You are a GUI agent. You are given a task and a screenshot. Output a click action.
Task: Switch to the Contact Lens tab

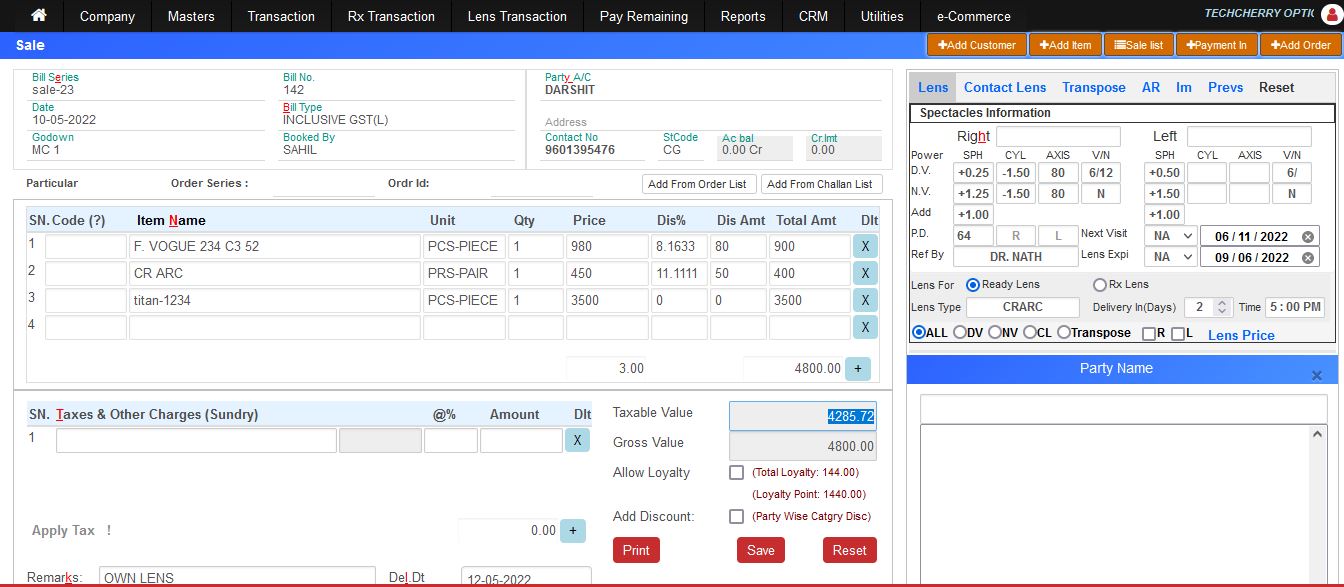pyautogui.click(x=1004, y=87)
